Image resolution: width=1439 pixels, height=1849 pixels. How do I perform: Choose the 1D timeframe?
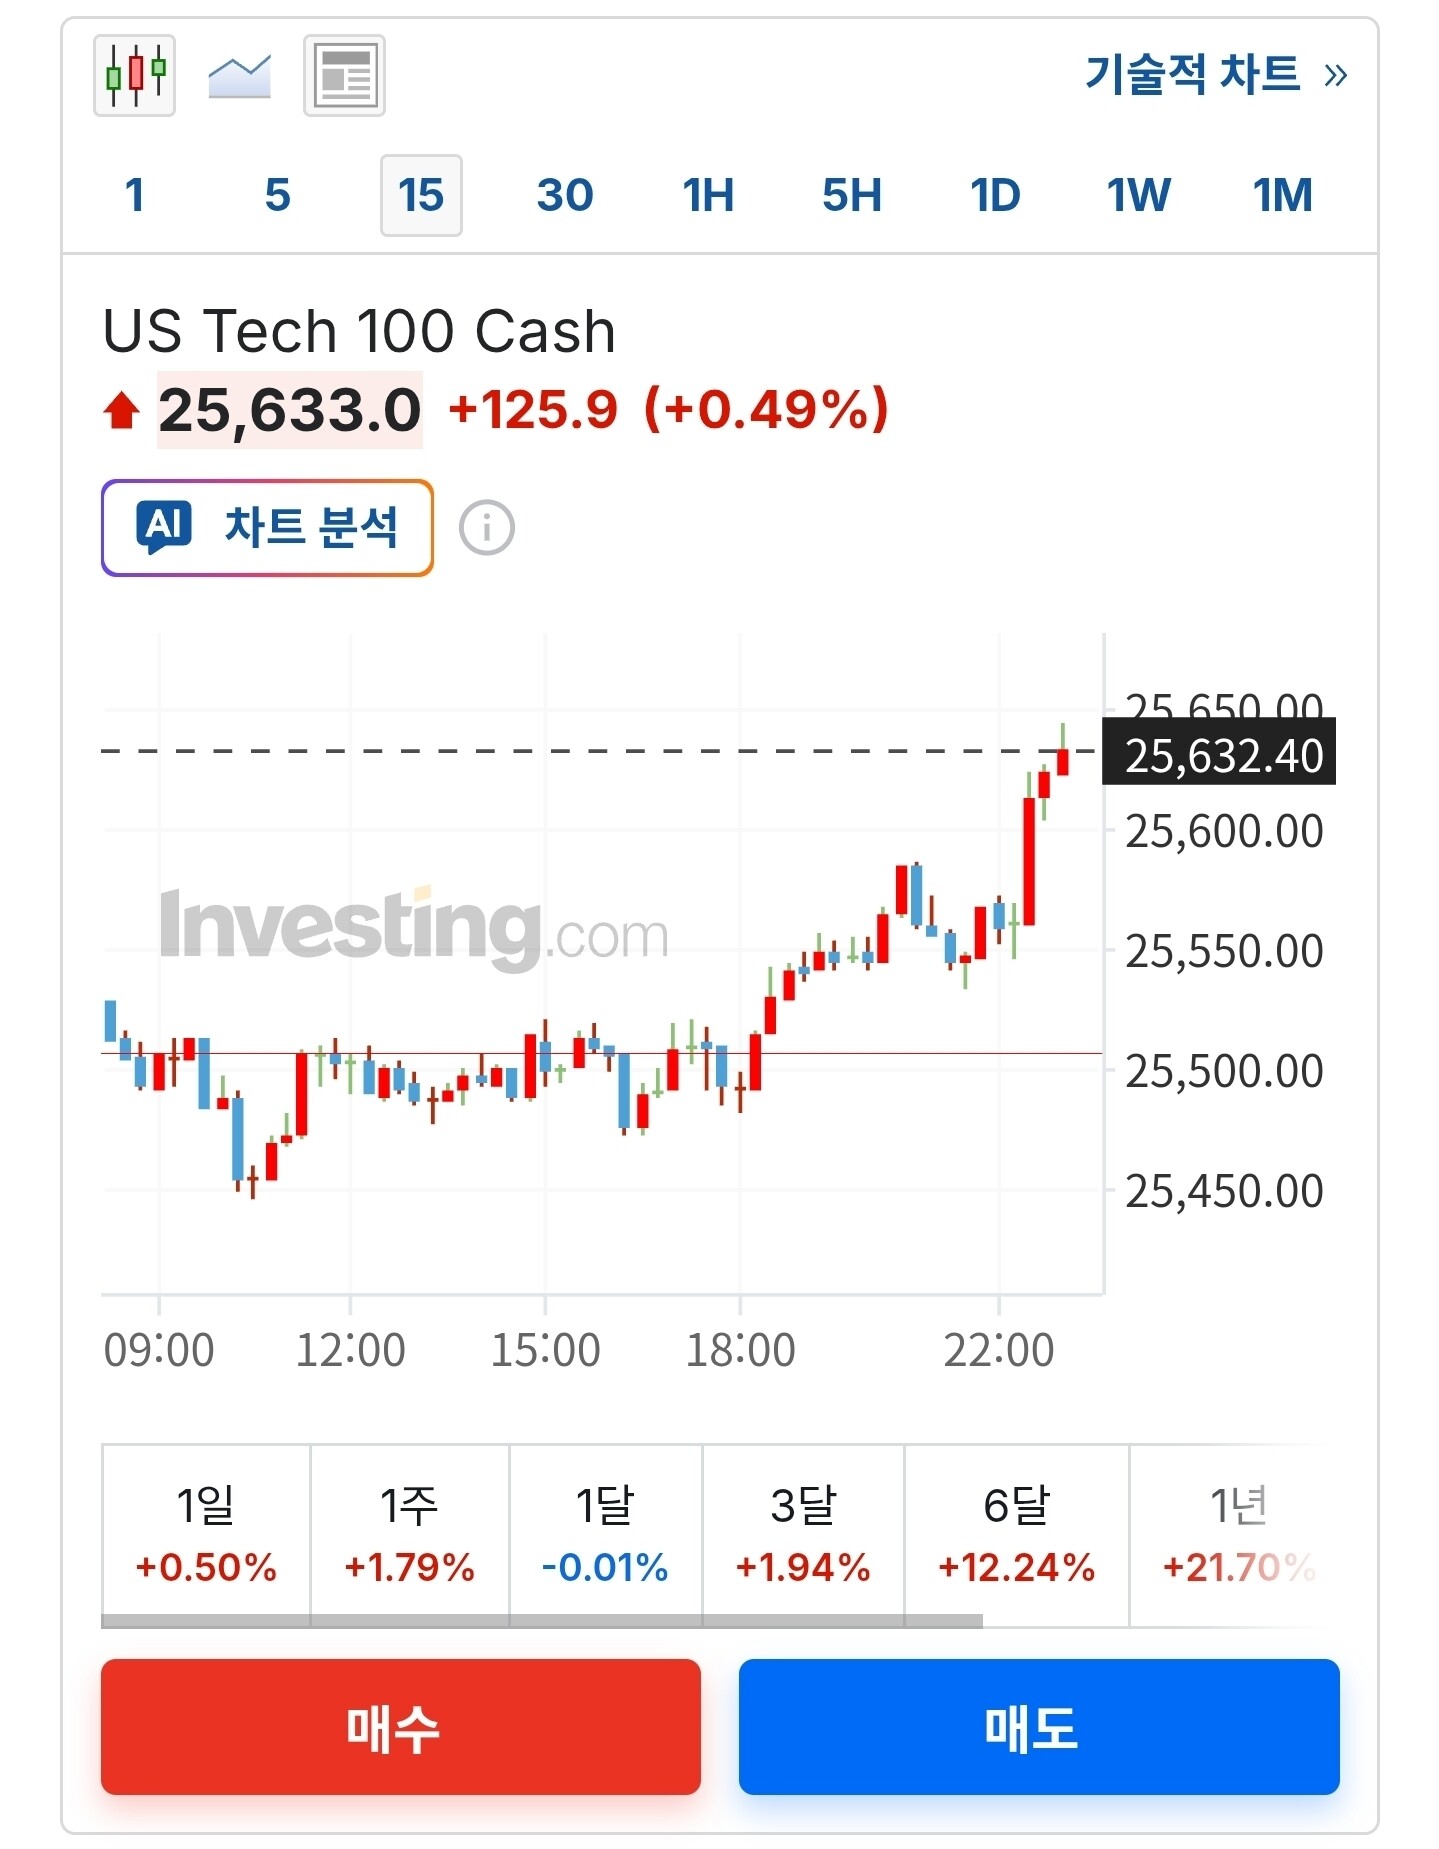[995, 195]
